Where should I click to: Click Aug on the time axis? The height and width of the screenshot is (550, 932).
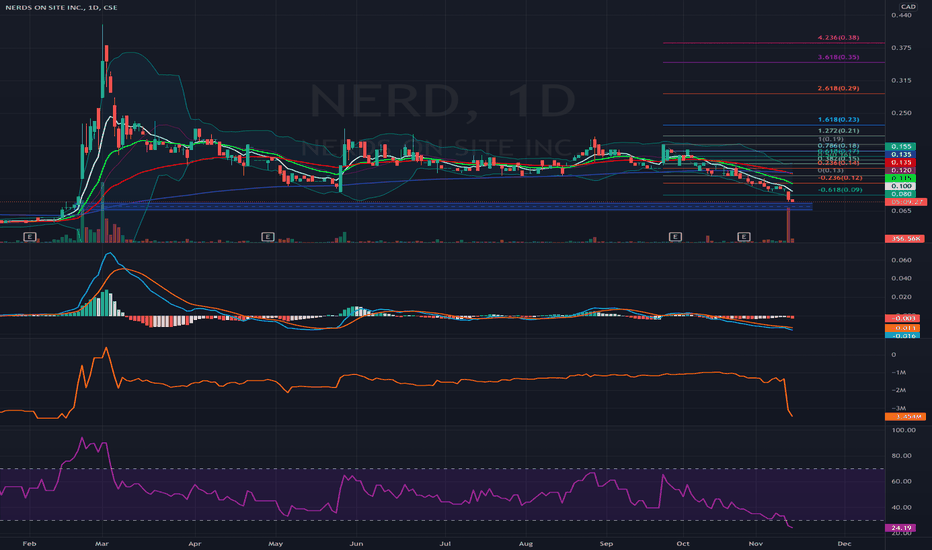[525, 543]
